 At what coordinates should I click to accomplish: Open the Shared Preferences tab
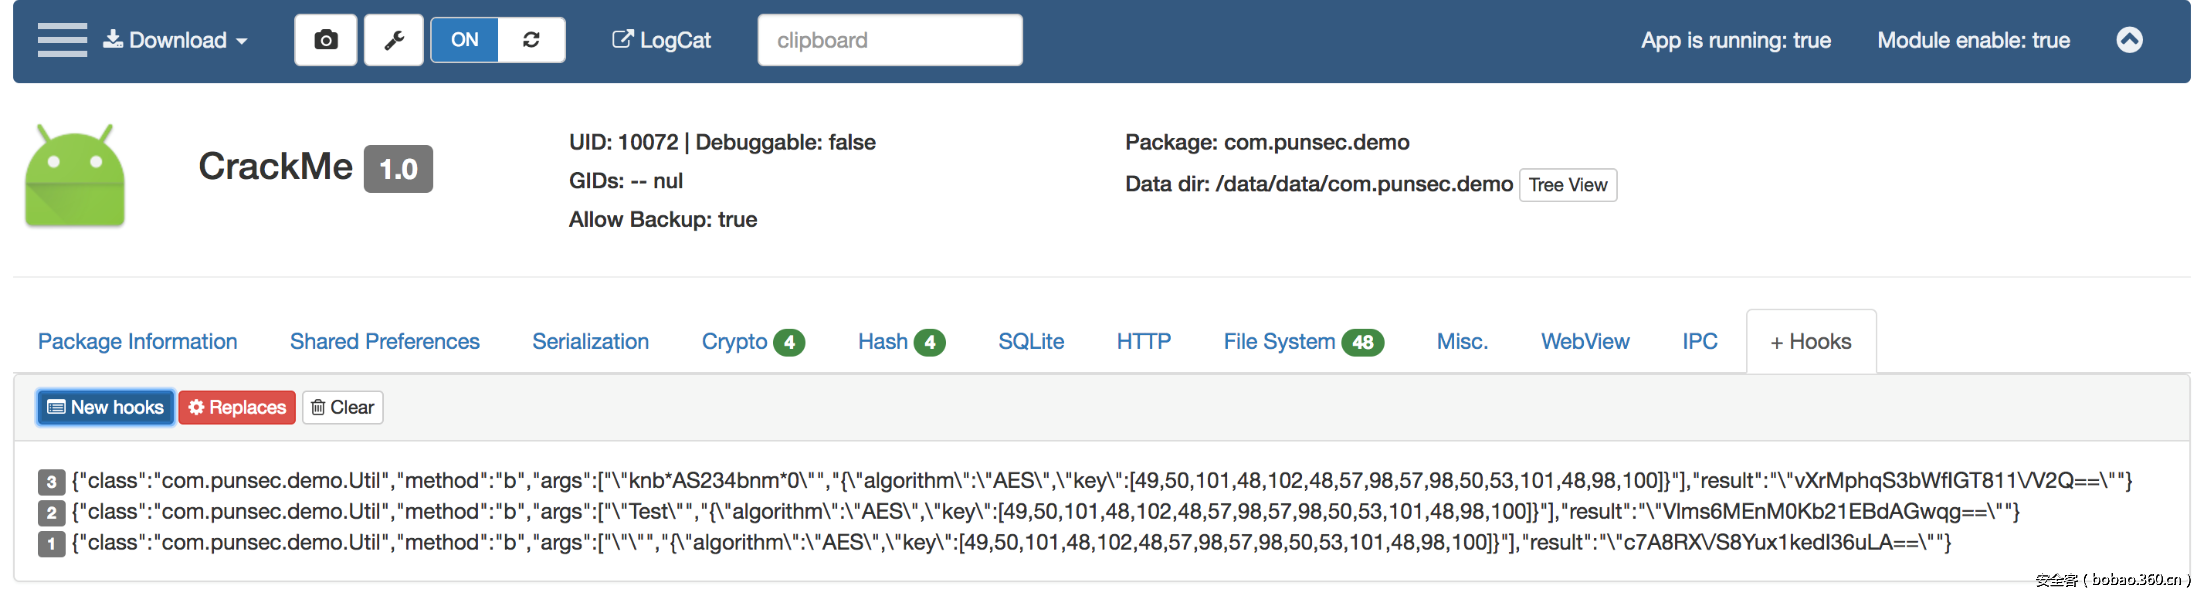click(385, 342)
